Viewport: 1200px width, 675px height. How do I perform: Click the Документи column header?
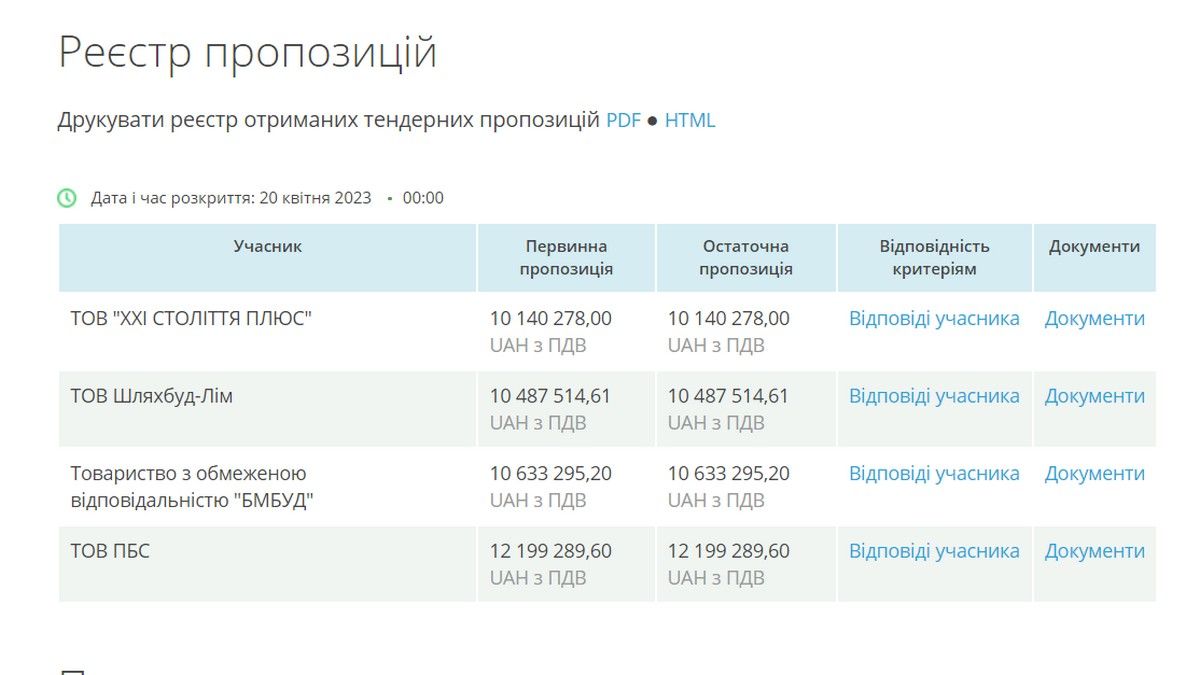click(1094, 246)
